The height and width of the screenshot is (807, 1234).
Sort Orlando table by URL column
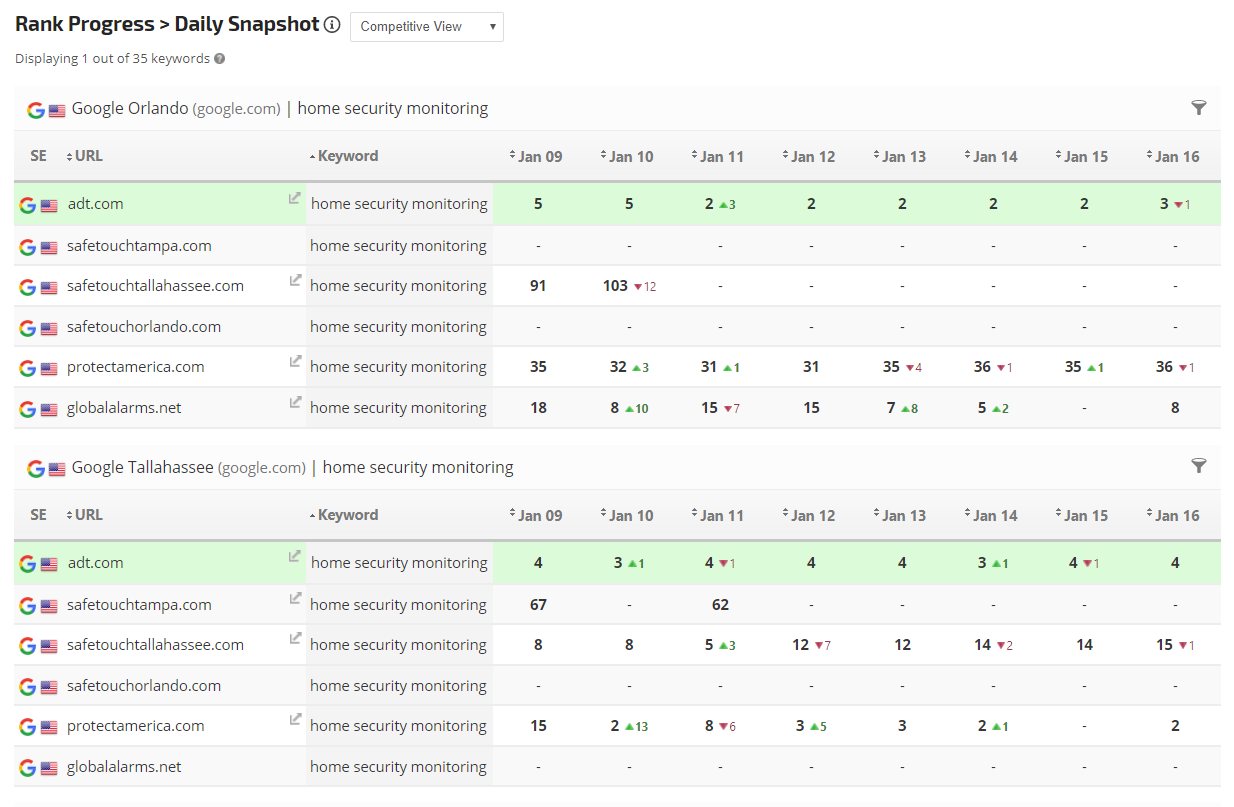pos(84,156)
